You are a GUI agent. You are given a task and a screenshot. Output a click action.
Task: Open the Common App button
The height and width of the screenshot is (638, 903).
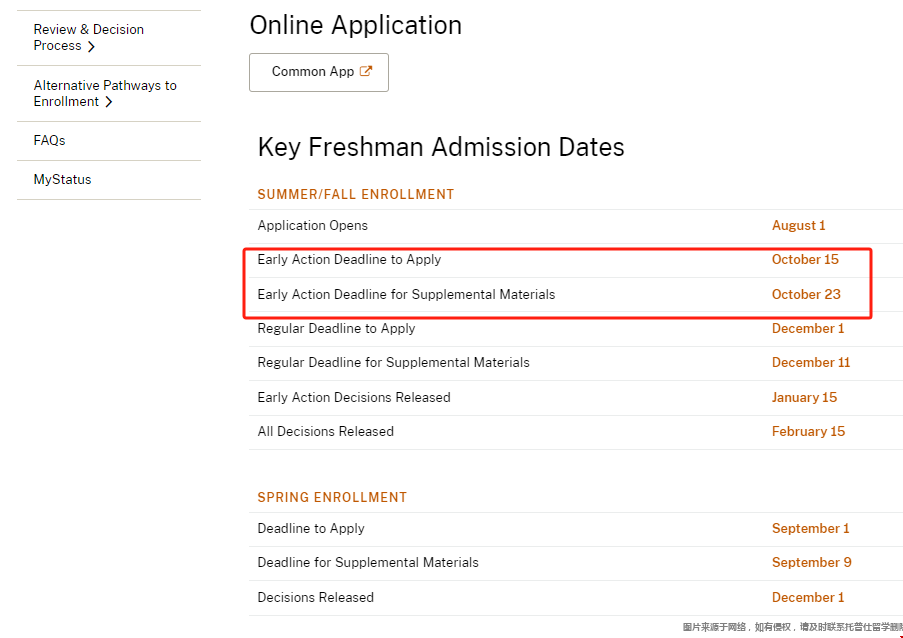pyautogui.click(x=319, y=73)
